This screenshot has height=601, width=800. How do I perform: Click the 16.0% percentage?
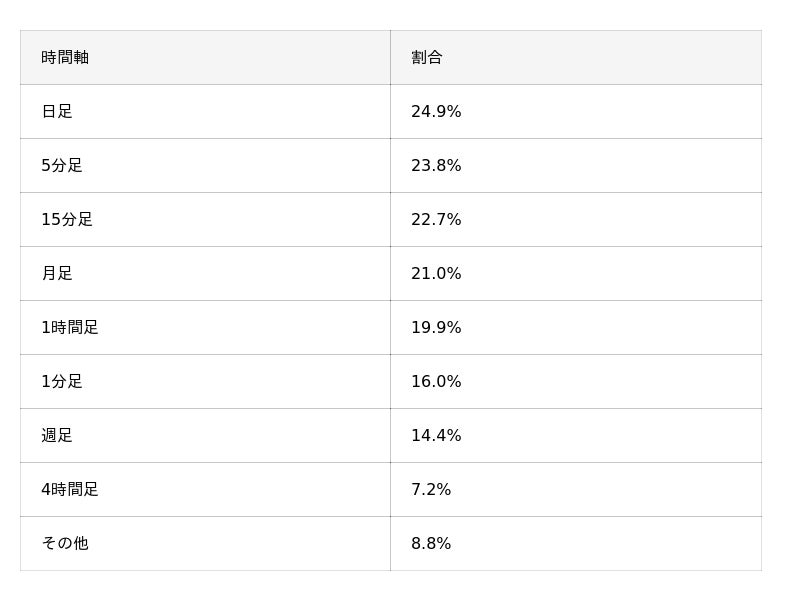click(436, 382)
